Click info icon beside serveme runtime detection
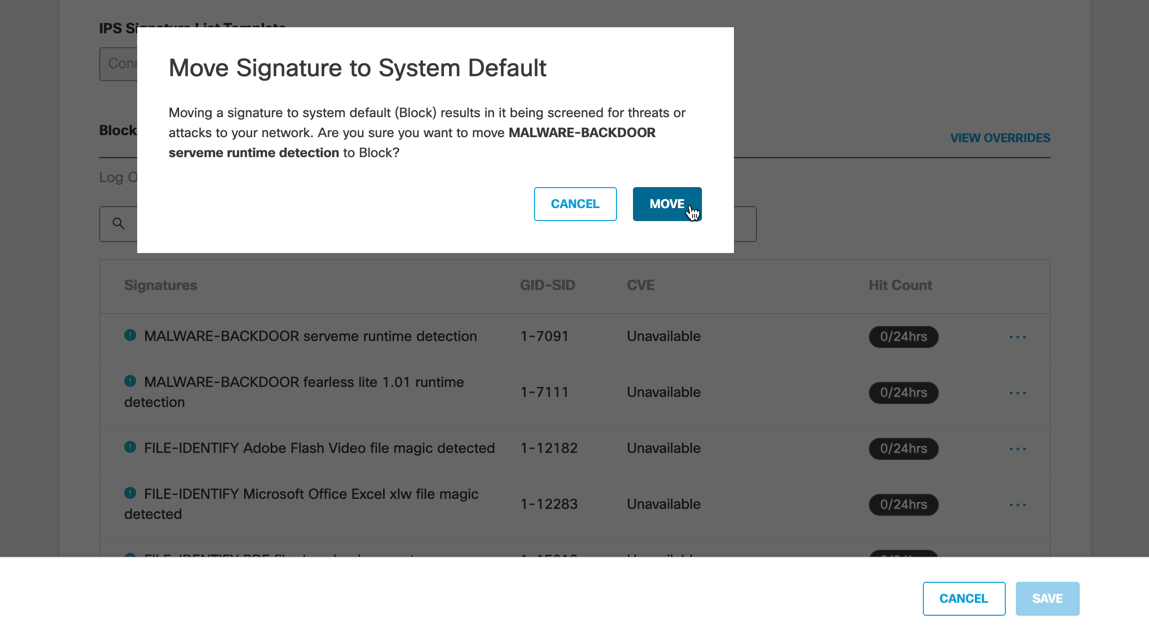Image resolution: width=1149 pixels, height=628 pixels. 130,335
